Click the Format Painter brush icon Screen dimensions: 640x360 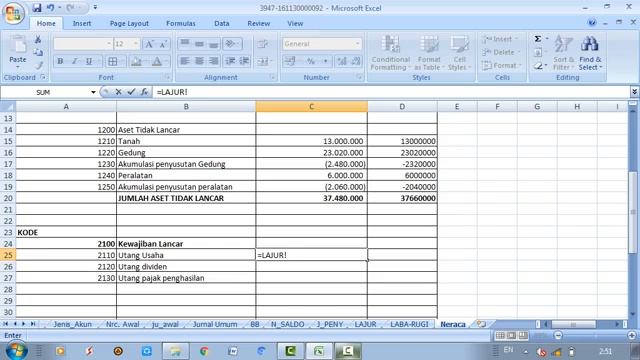point(39,65)
